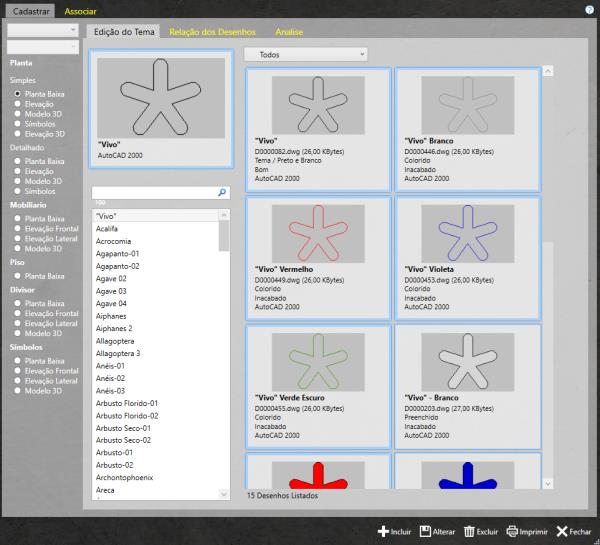Open the Analise tab
This screenshot has width=600, height=545.
pyautogui.click(x=290, y=32)
